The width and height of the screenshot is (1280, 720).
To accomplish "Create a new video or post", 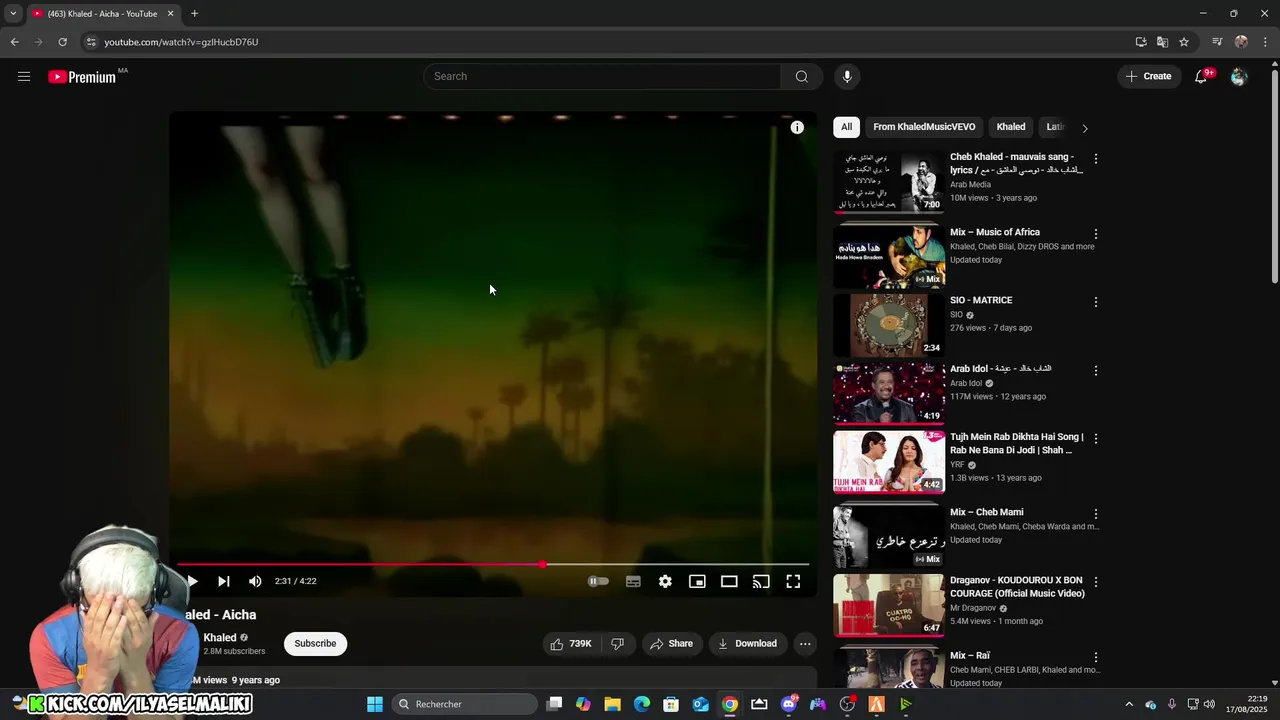I will (1148, 76).
